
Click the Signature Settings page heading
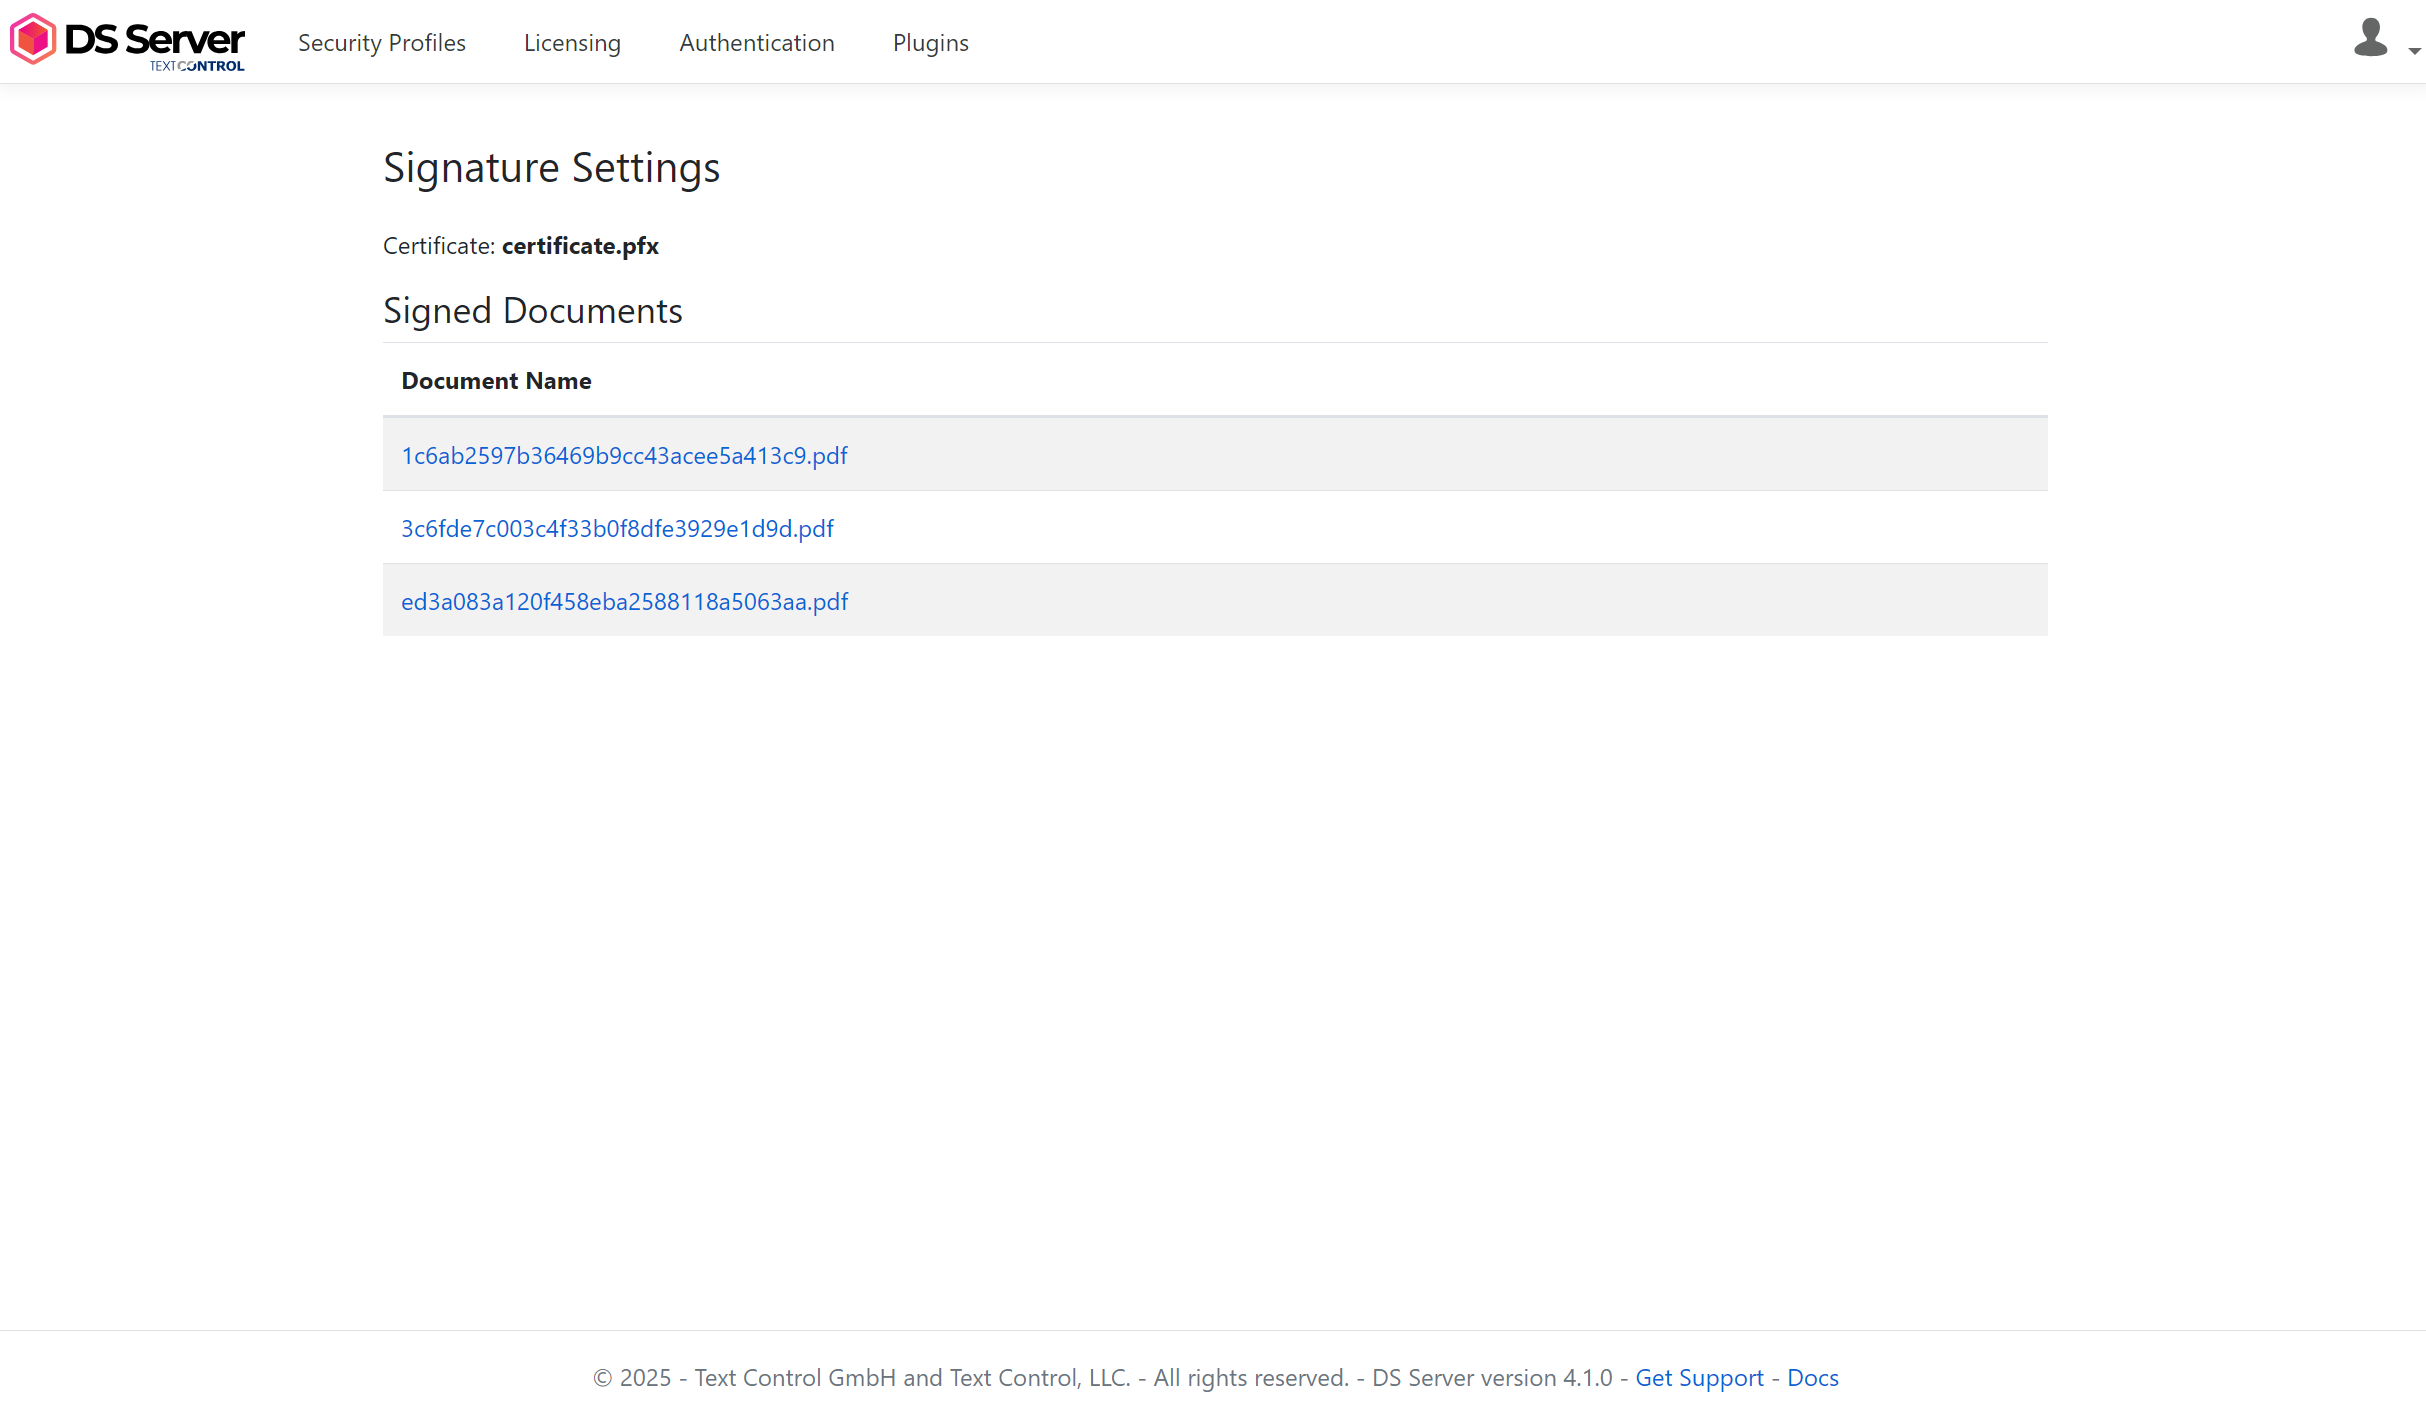coord(551,167)
